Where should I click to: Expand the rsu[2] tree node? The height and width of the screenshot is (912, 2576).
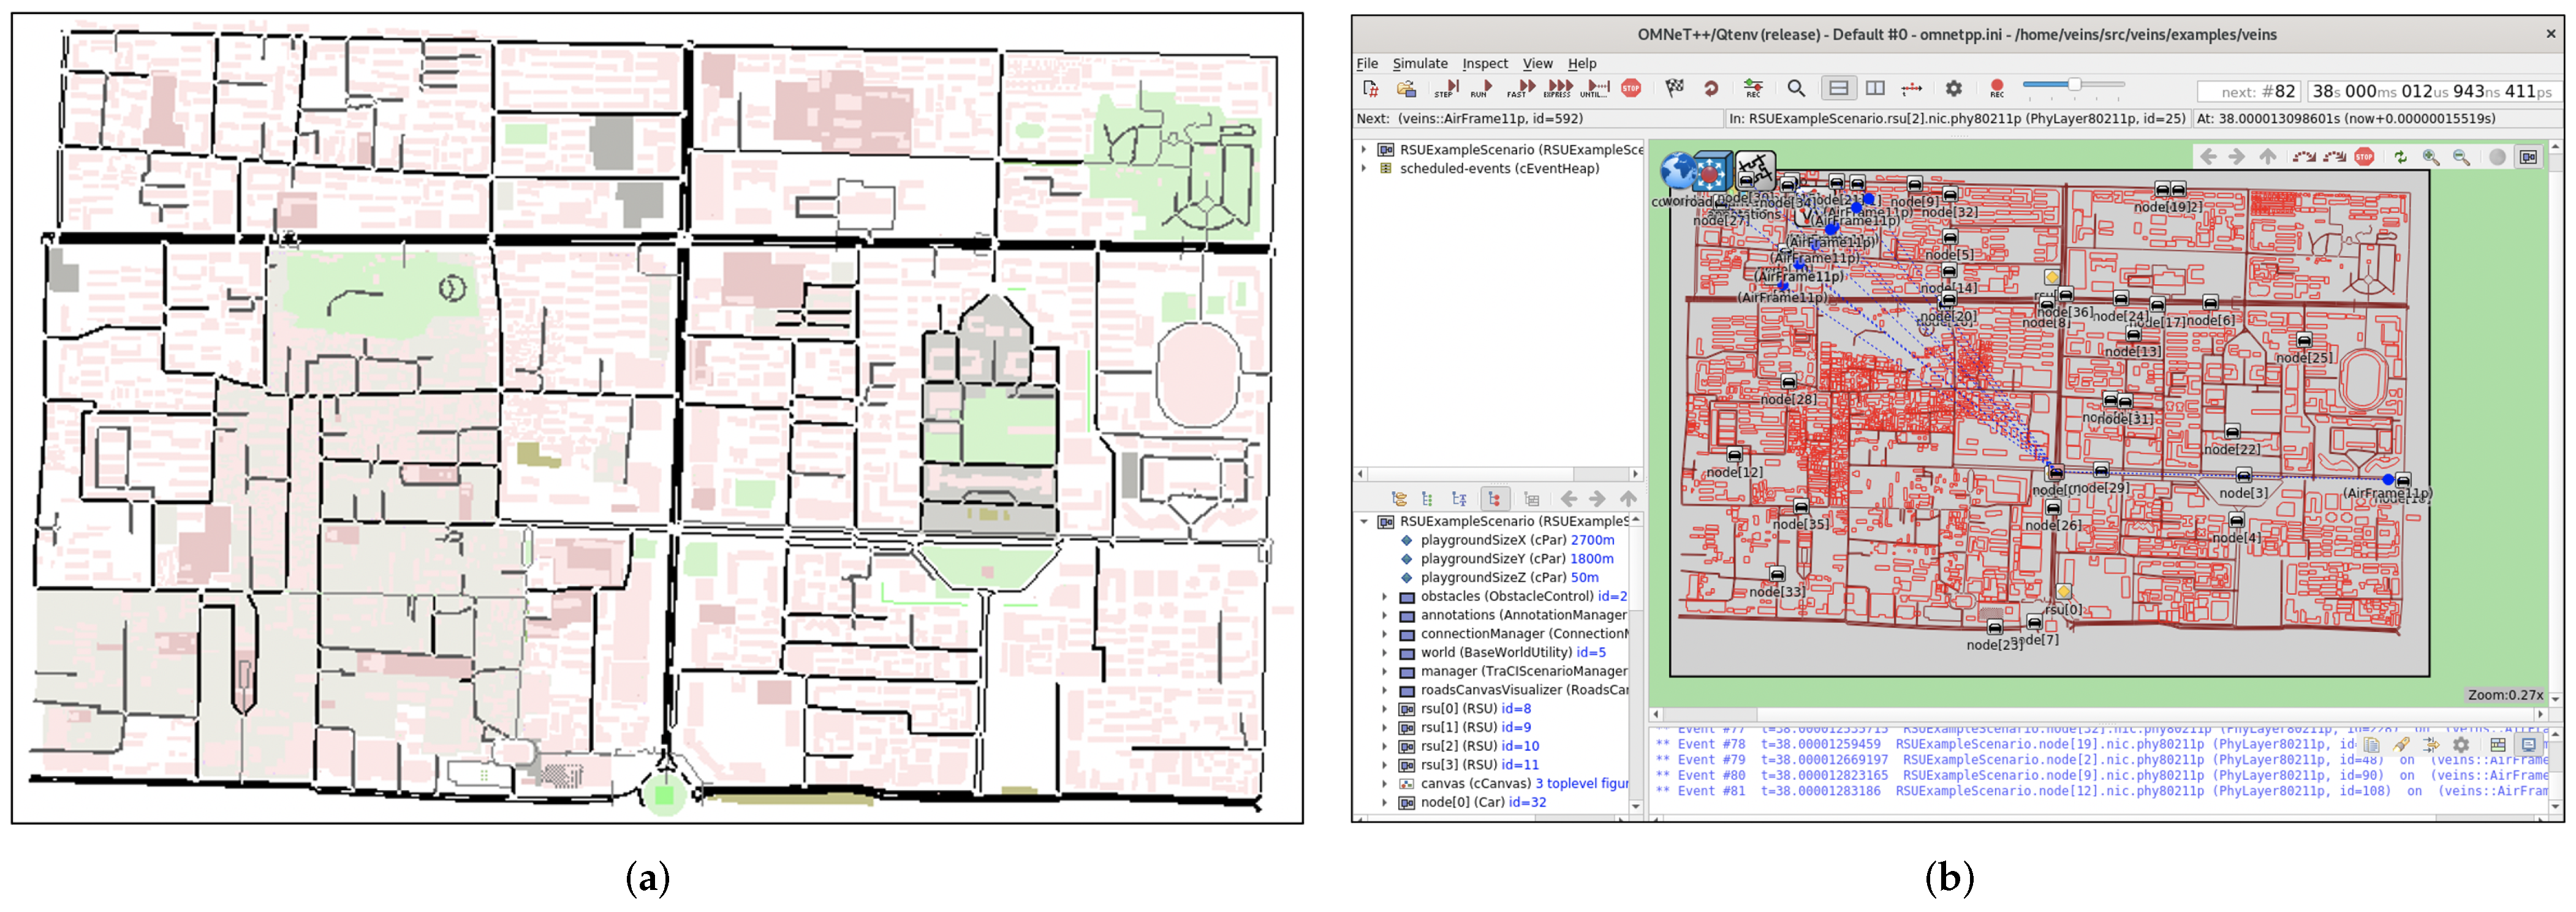pyautogui.click(x=1385, y=746)
